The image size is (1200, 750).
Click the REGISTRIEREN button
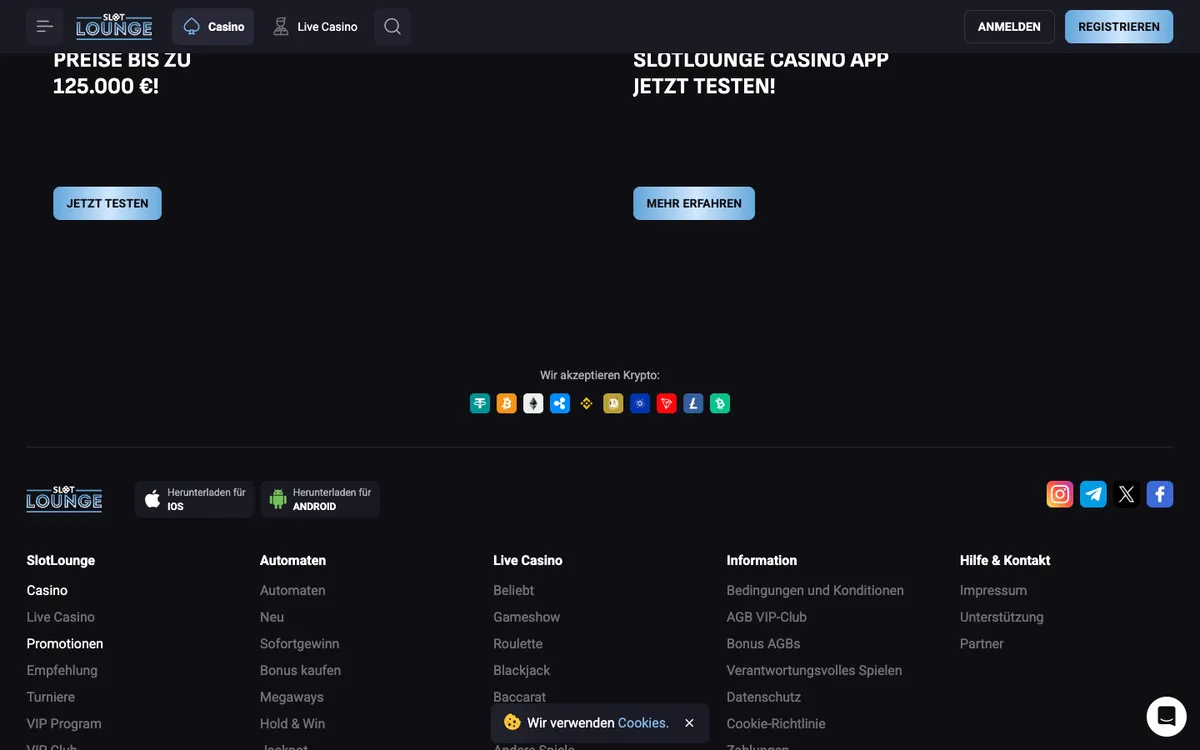[1119, 27]
